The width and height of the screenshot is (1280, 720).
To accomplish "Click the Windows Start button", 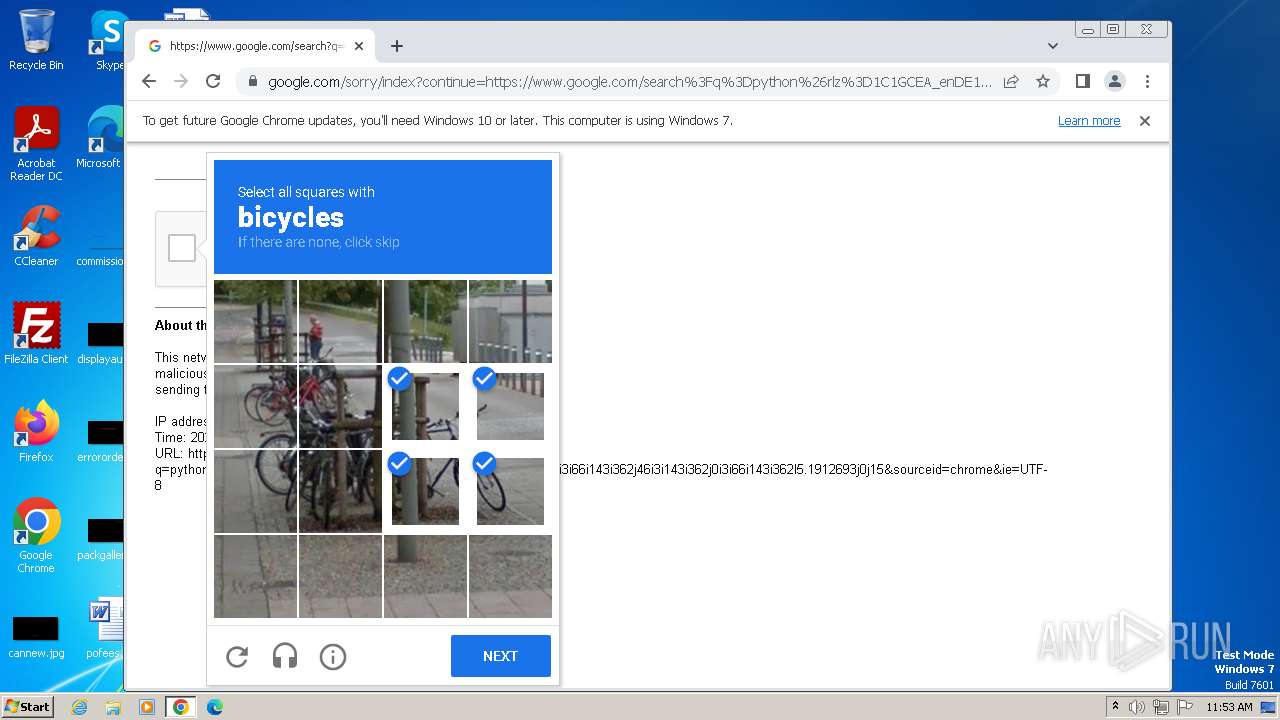I will point(28,706).
